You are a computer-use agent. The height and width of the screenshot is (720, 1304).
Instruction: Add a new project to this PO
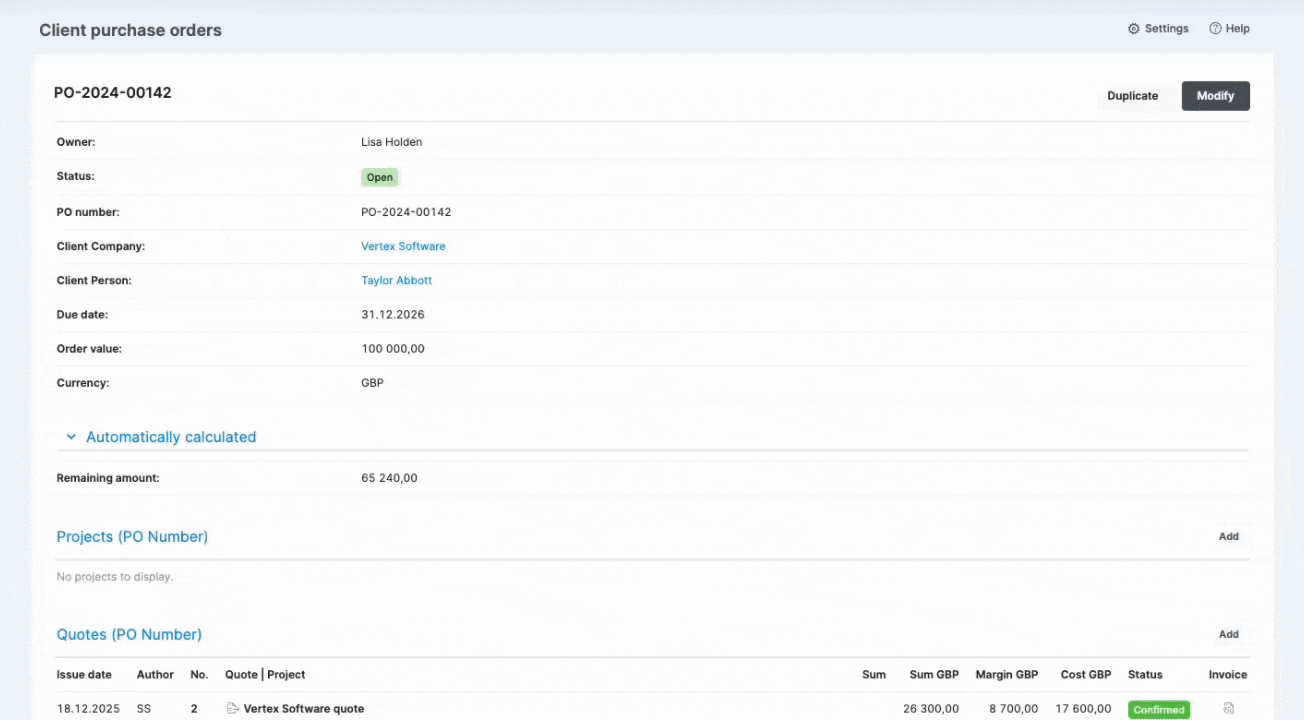tap(1228, 537)
